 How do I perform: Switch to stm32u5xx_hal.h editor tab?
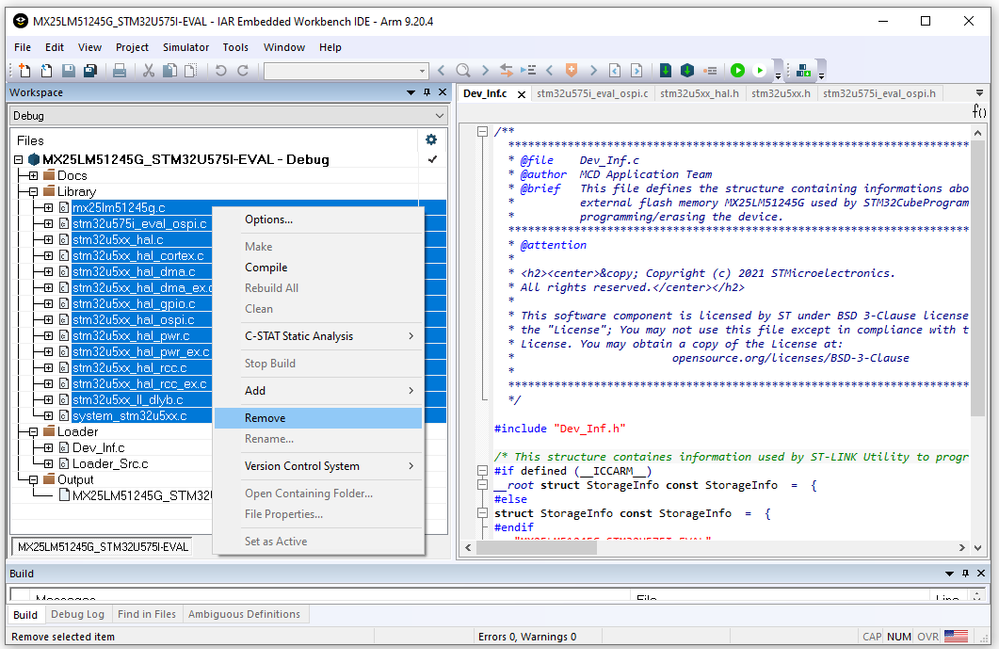tap(699, 93)
